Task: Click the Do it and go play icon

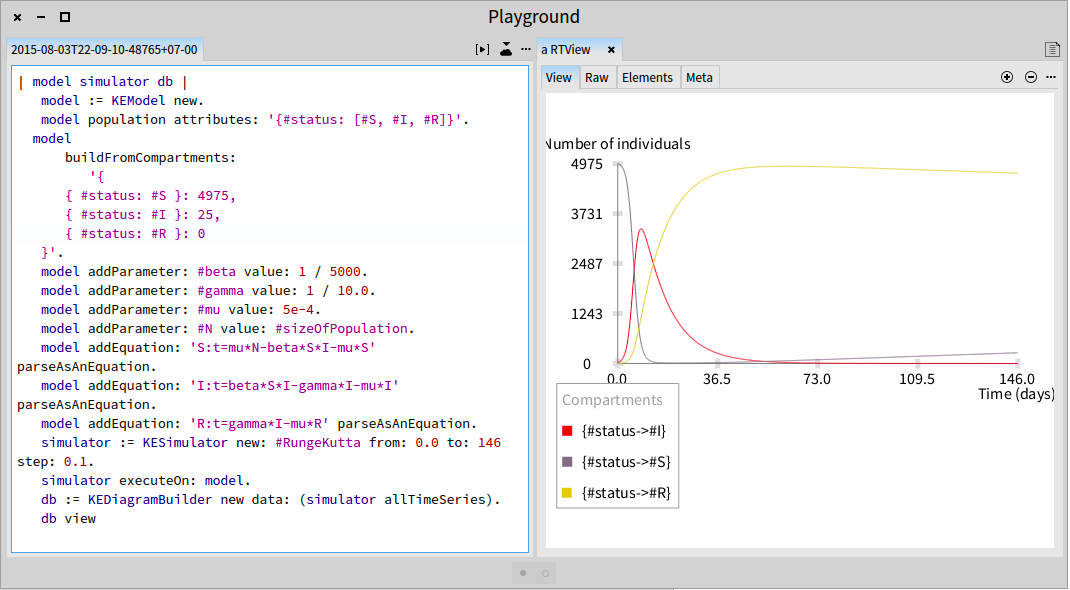Action: (x=482, y=49)
